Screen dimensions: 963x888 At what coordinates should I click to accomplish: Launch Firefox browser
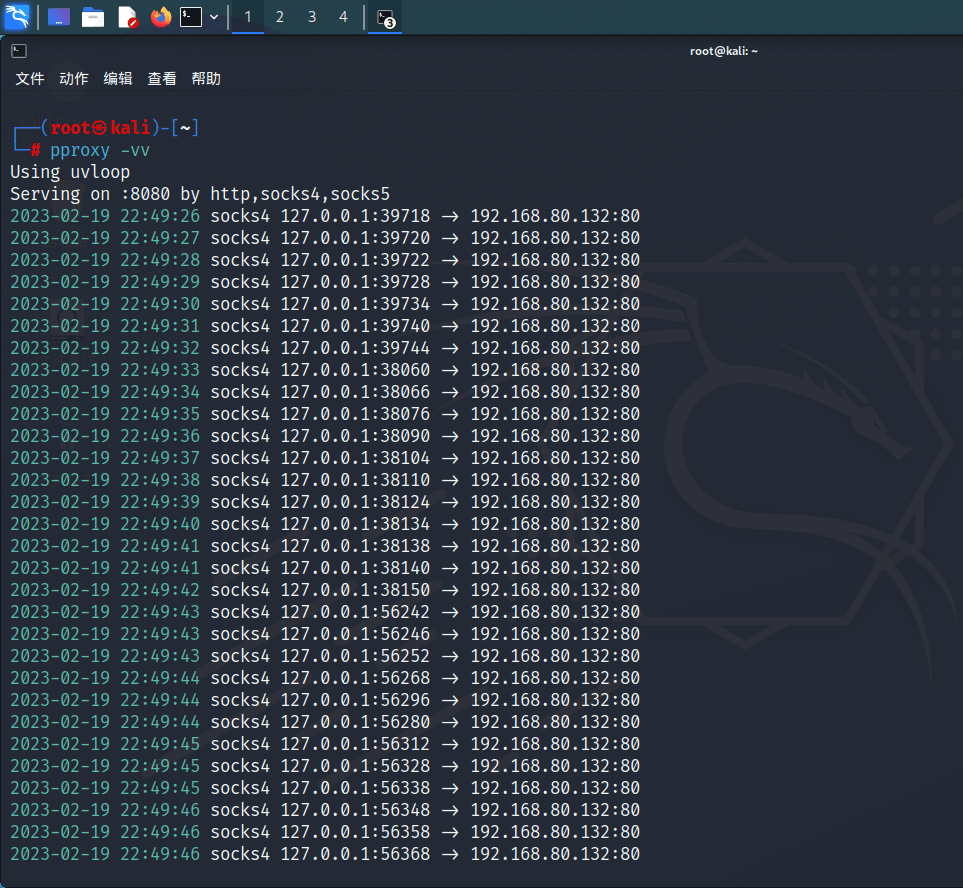point(160,17)
